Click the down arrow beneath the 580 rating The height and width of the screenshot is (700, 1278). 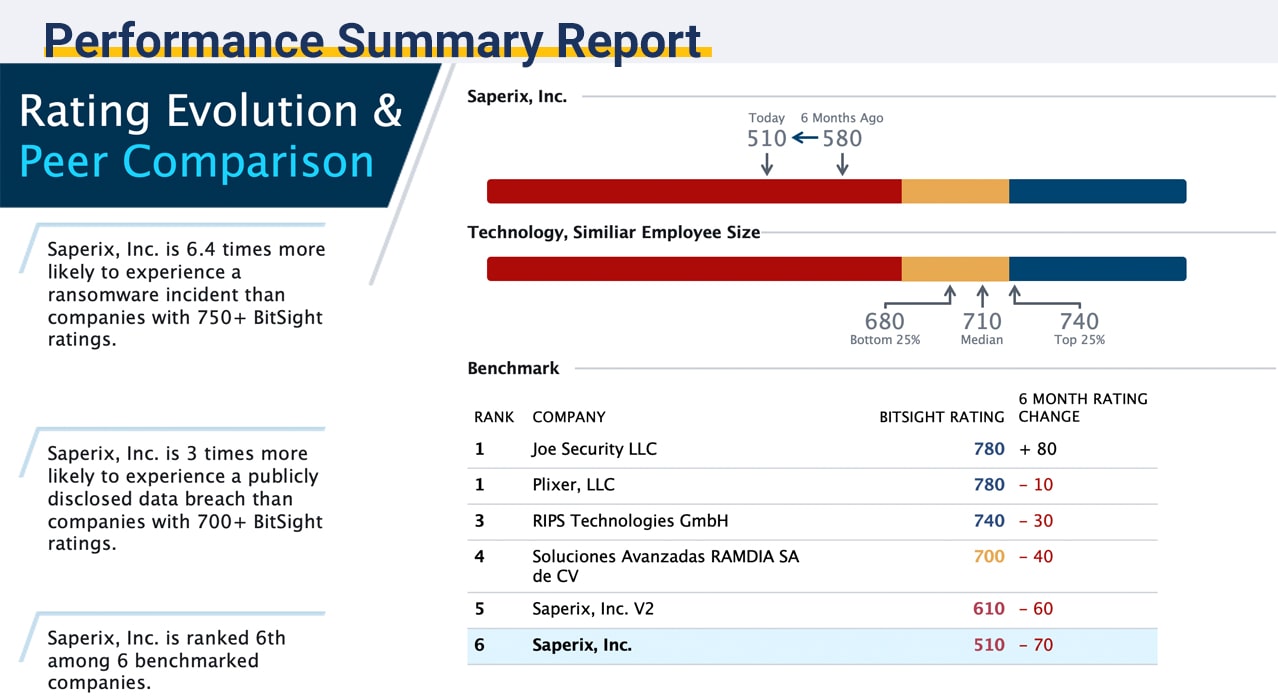point(842,164)
